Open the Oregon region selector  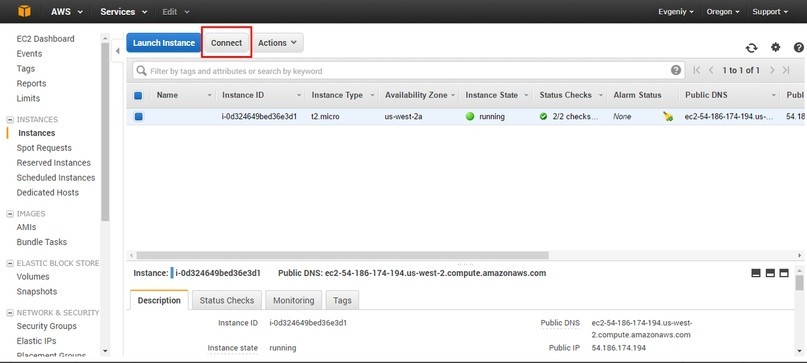[x=723, y=11]
